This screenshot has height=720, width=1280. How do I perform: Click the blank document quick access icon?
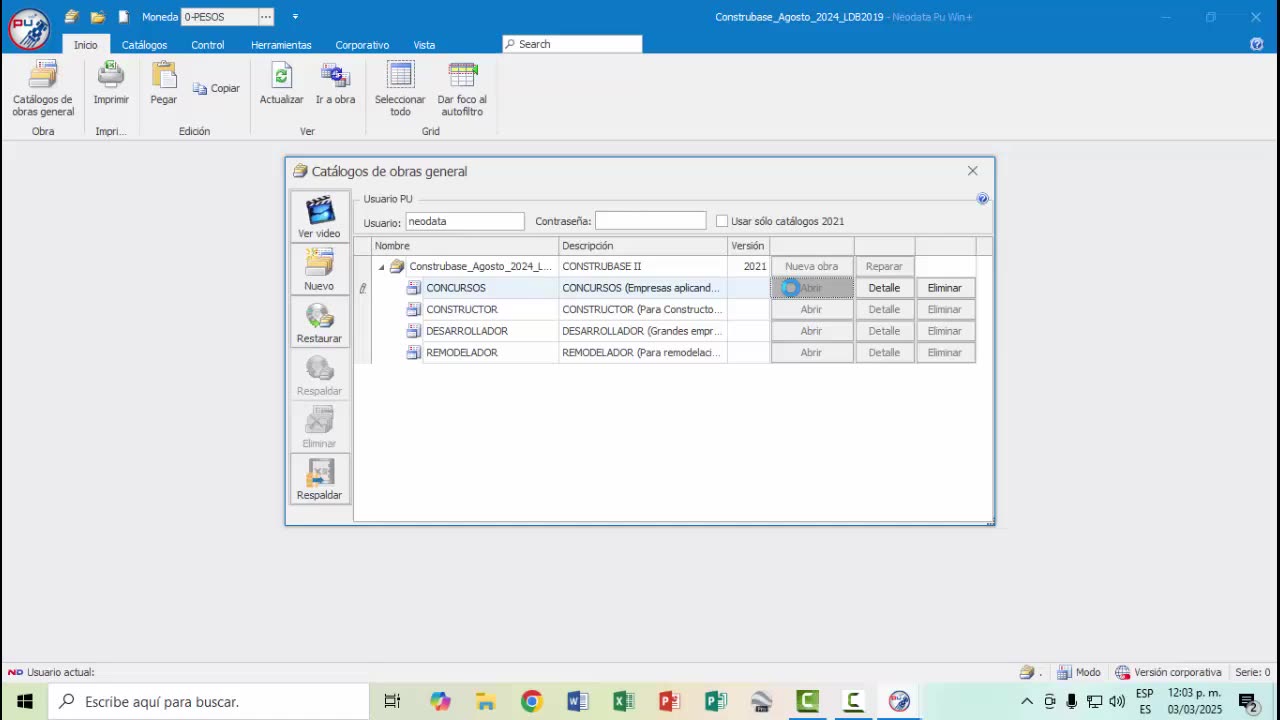click(123, 17)
